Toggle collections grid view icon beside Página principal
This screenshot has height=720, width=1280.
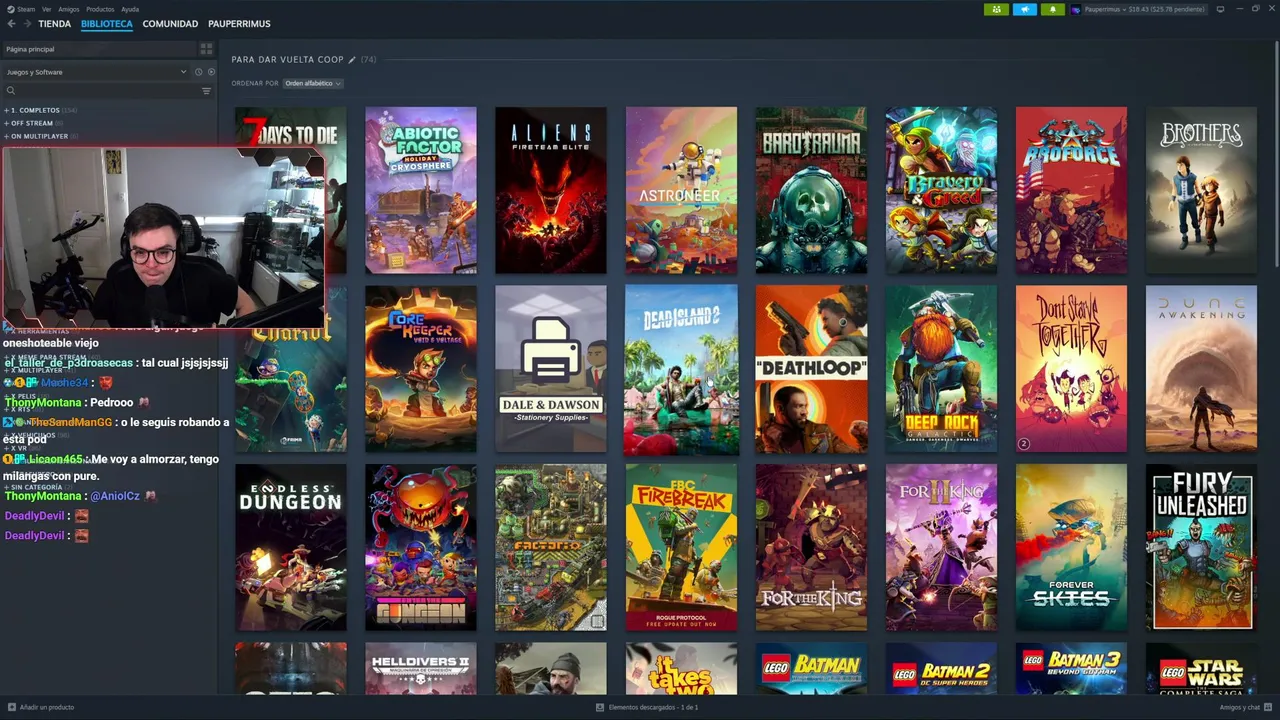coord(206,49)
